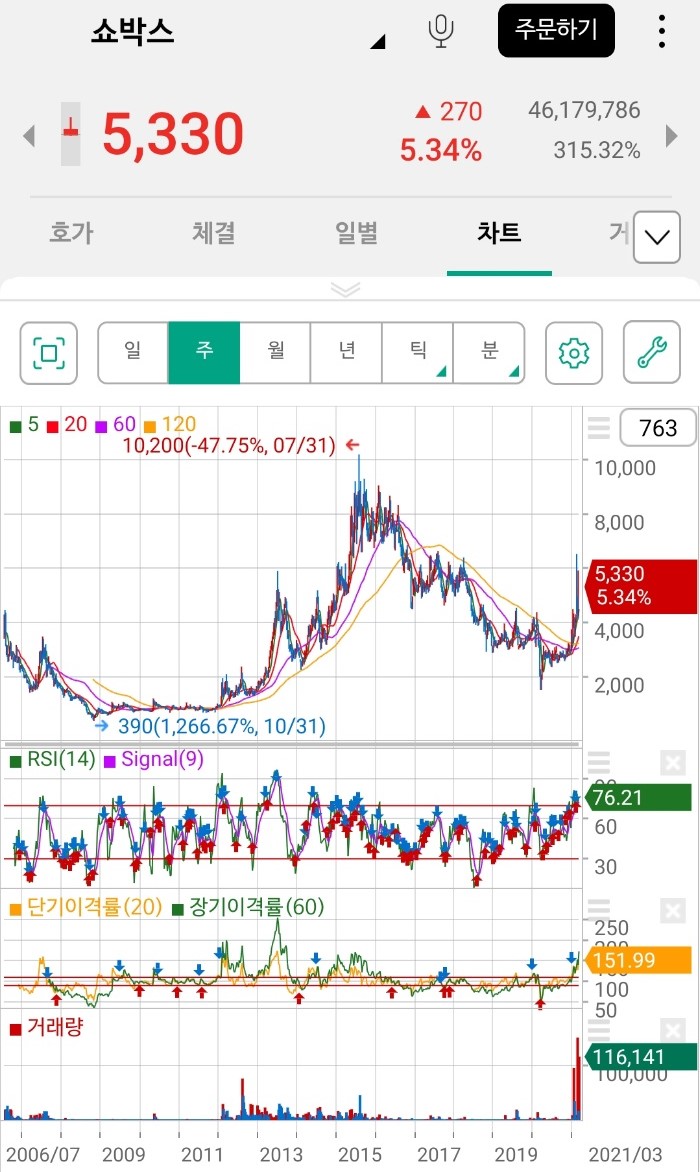Tap the 270 price change value
This screenshot has width=700, height=1172.
(x=461, y=111)
